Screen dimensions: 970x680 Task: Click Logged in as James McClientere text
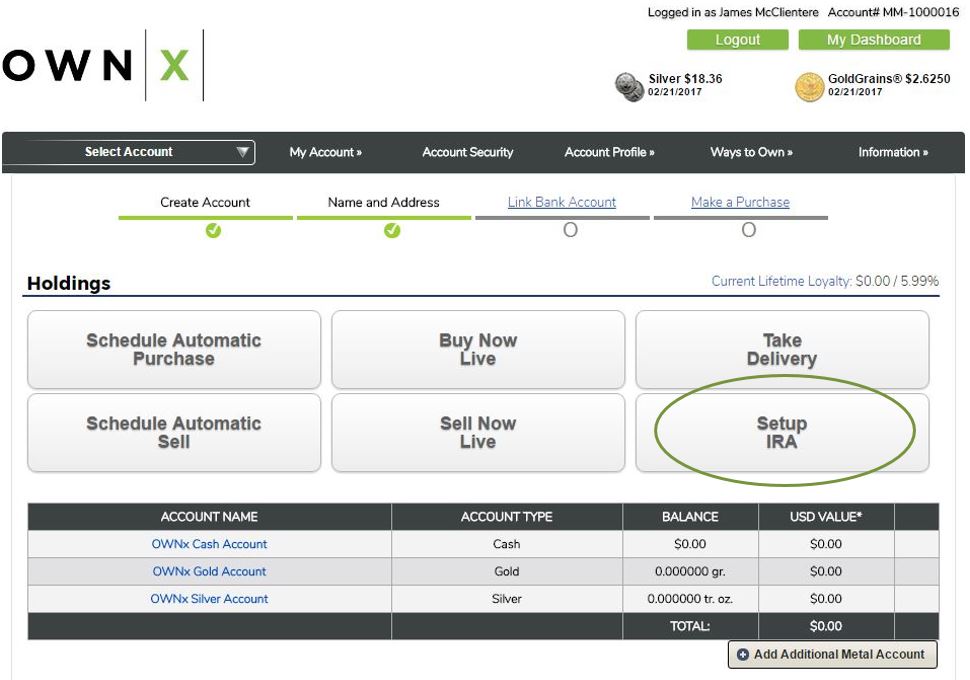(x=732, y=12)
